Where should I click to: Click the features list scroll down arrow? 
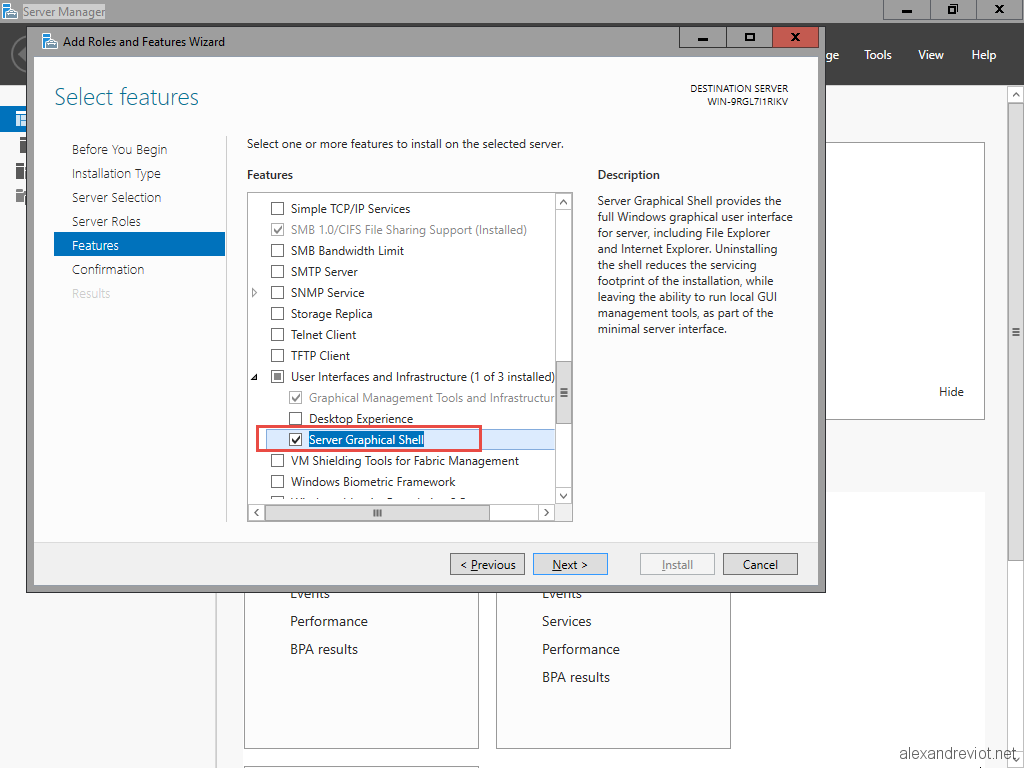click(564, 496)
